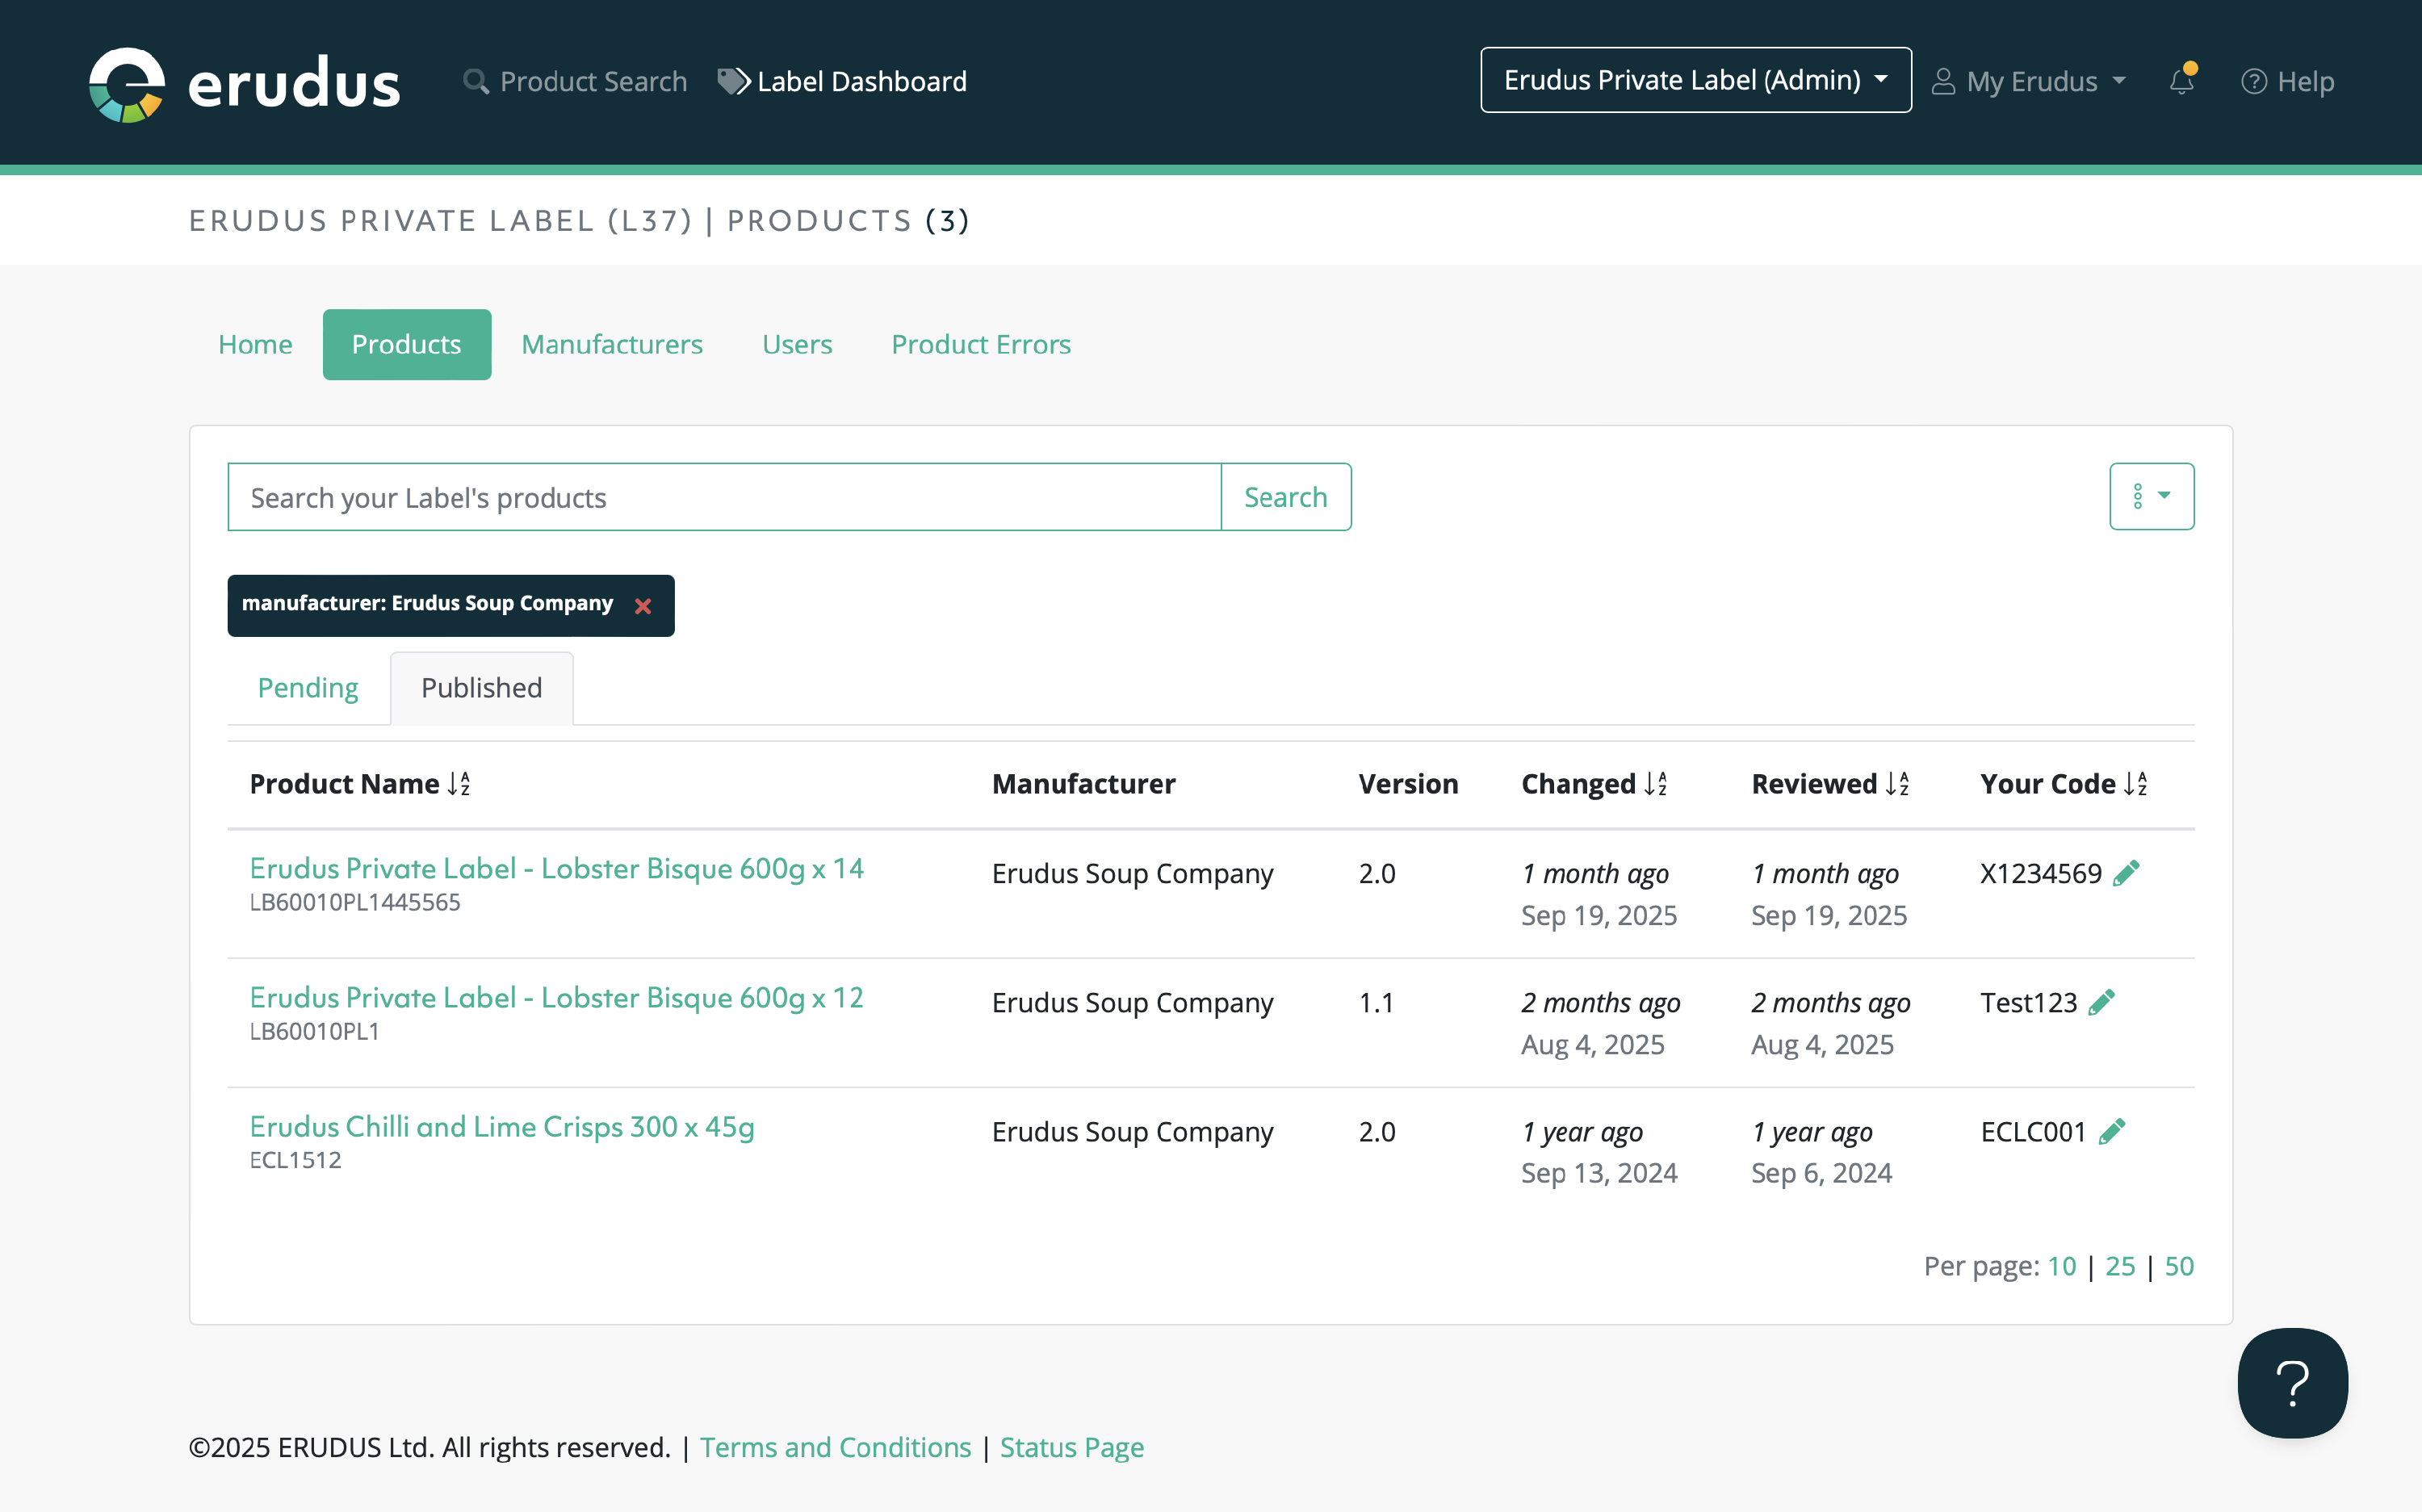This screenshot has width=2422, height=1512.
Task: Sort by Your Code column icon
Action: (2135, 784)
